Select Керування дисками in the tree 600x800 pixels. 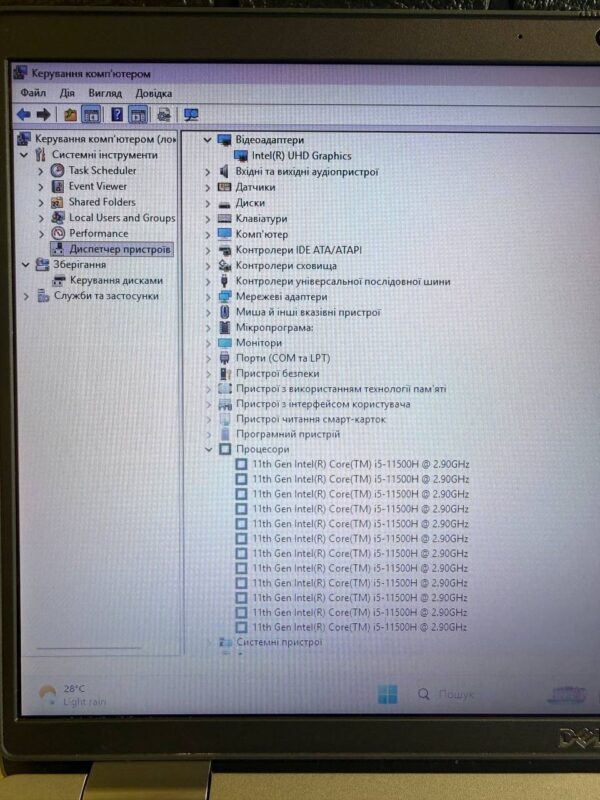coord(116,280)
